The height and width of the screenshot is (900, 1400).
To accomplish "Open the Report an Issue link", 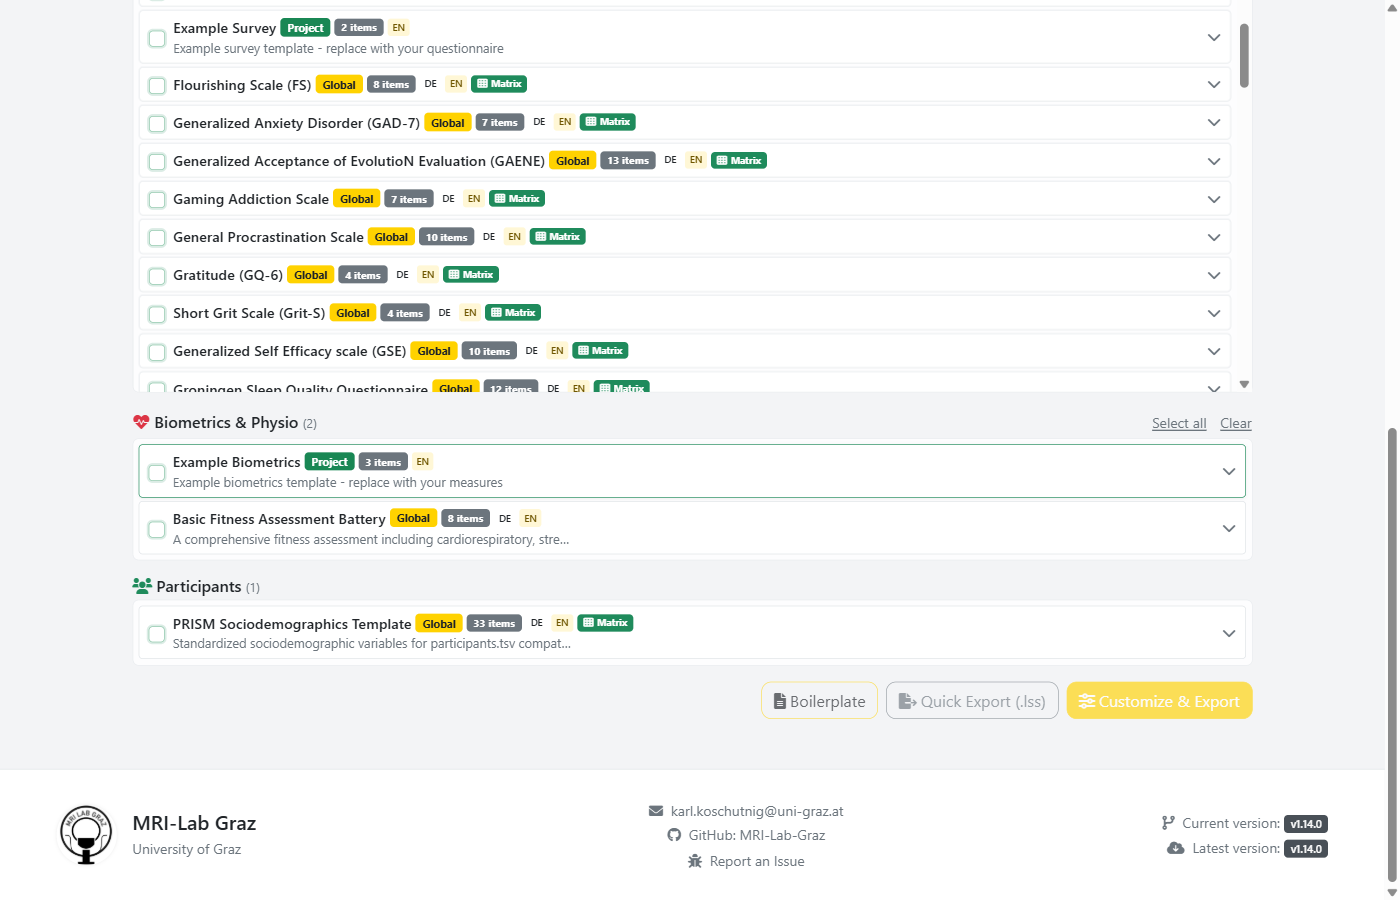I will pos(757,861).
